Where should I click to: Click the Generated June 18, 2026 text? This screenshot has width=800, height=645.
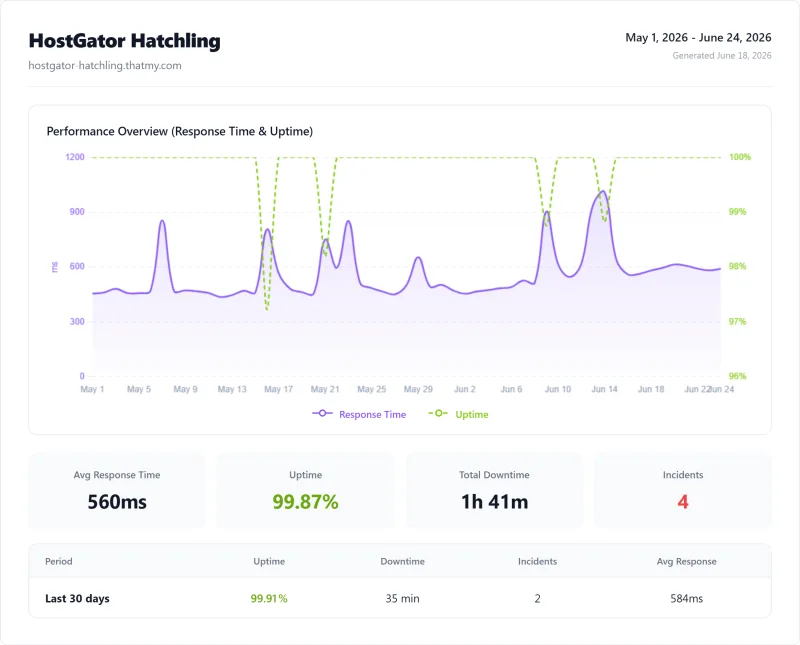point(721,56)
